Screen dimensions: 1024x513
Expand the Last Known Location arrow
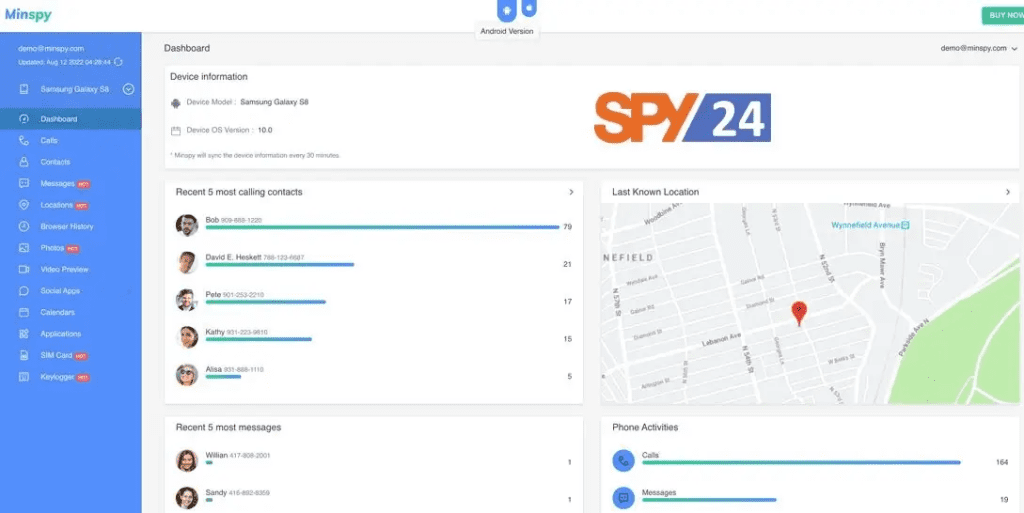click(1008, 192)
